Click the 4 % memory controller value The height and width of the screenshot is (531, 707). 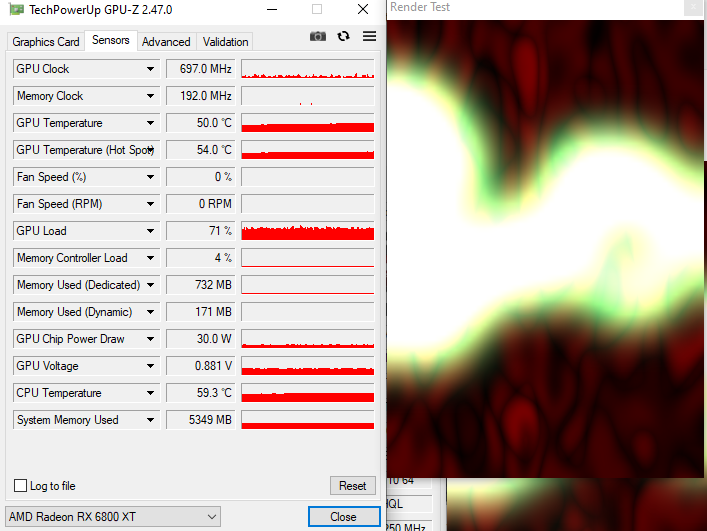[201, 258]
